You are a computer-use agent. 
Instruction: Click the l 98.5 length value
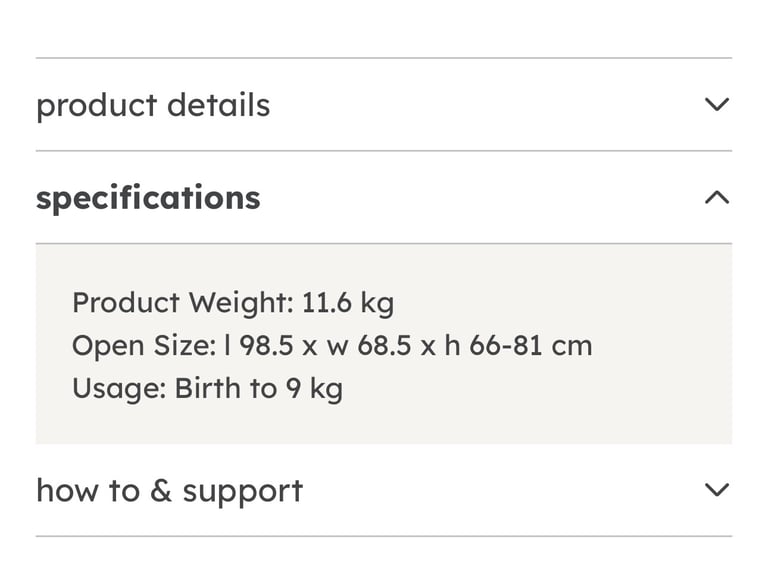pyautogui.click(x=258, y=345)
